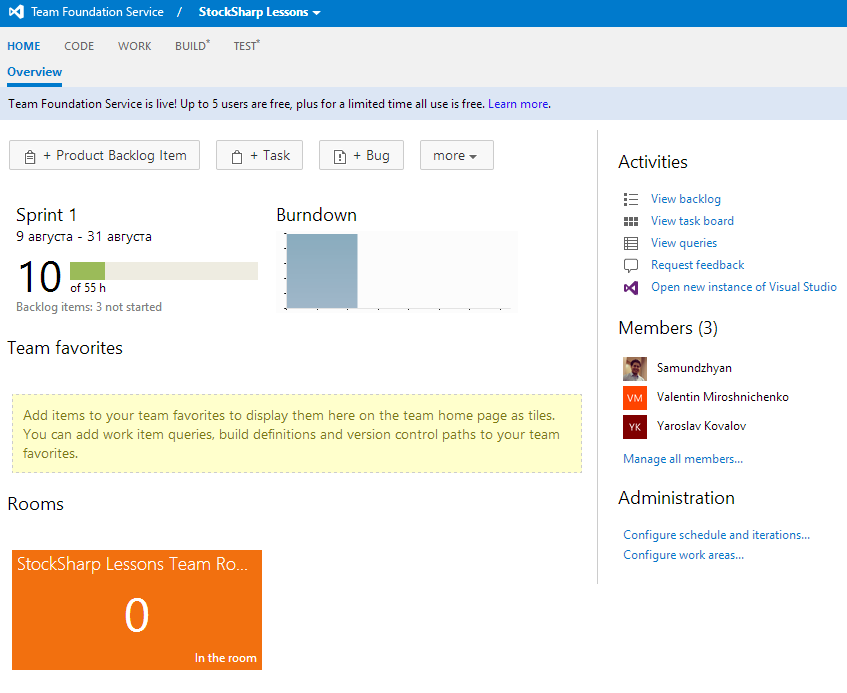
Task: Open the WORK tab
Action: (135, 46)
